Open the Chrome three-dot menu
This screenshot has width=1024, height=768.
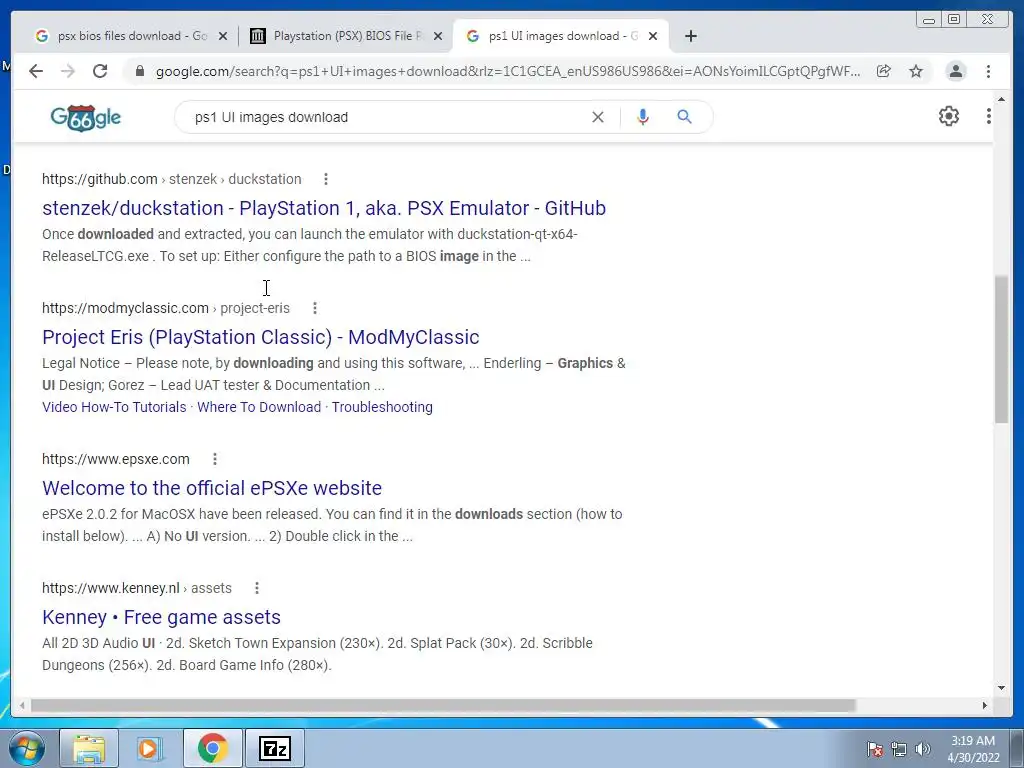[x=988, y=71]
